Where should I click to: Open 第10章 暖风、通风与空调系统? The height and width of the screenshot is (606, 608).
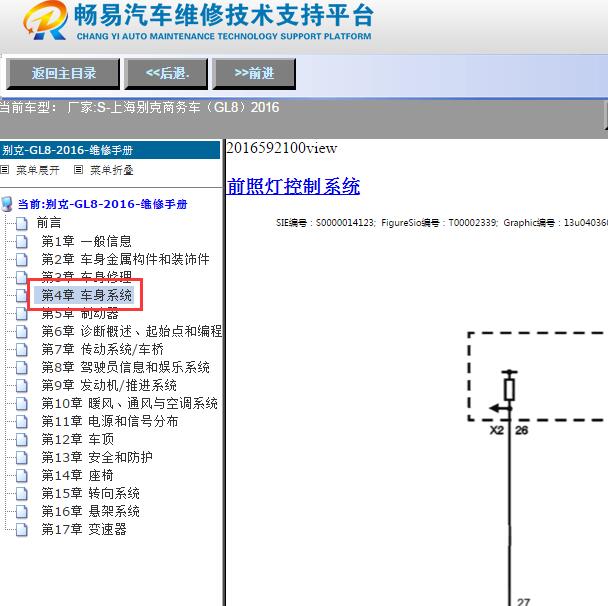130,403
